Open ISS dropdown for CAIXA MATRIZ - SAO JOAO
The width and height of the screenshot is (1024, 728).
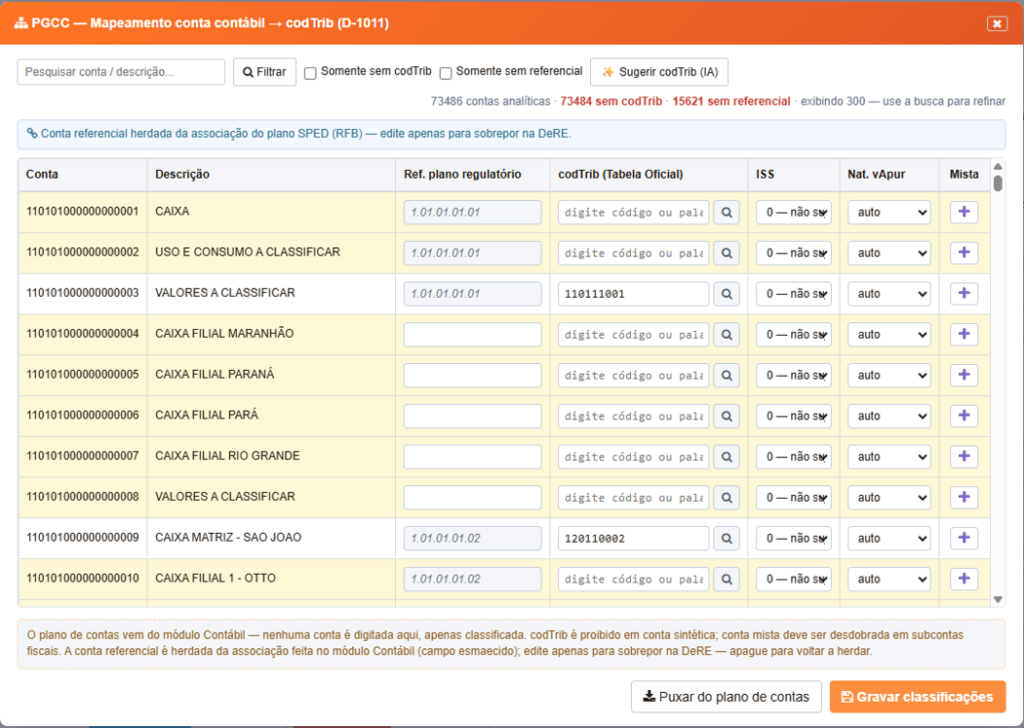point(793,539)
